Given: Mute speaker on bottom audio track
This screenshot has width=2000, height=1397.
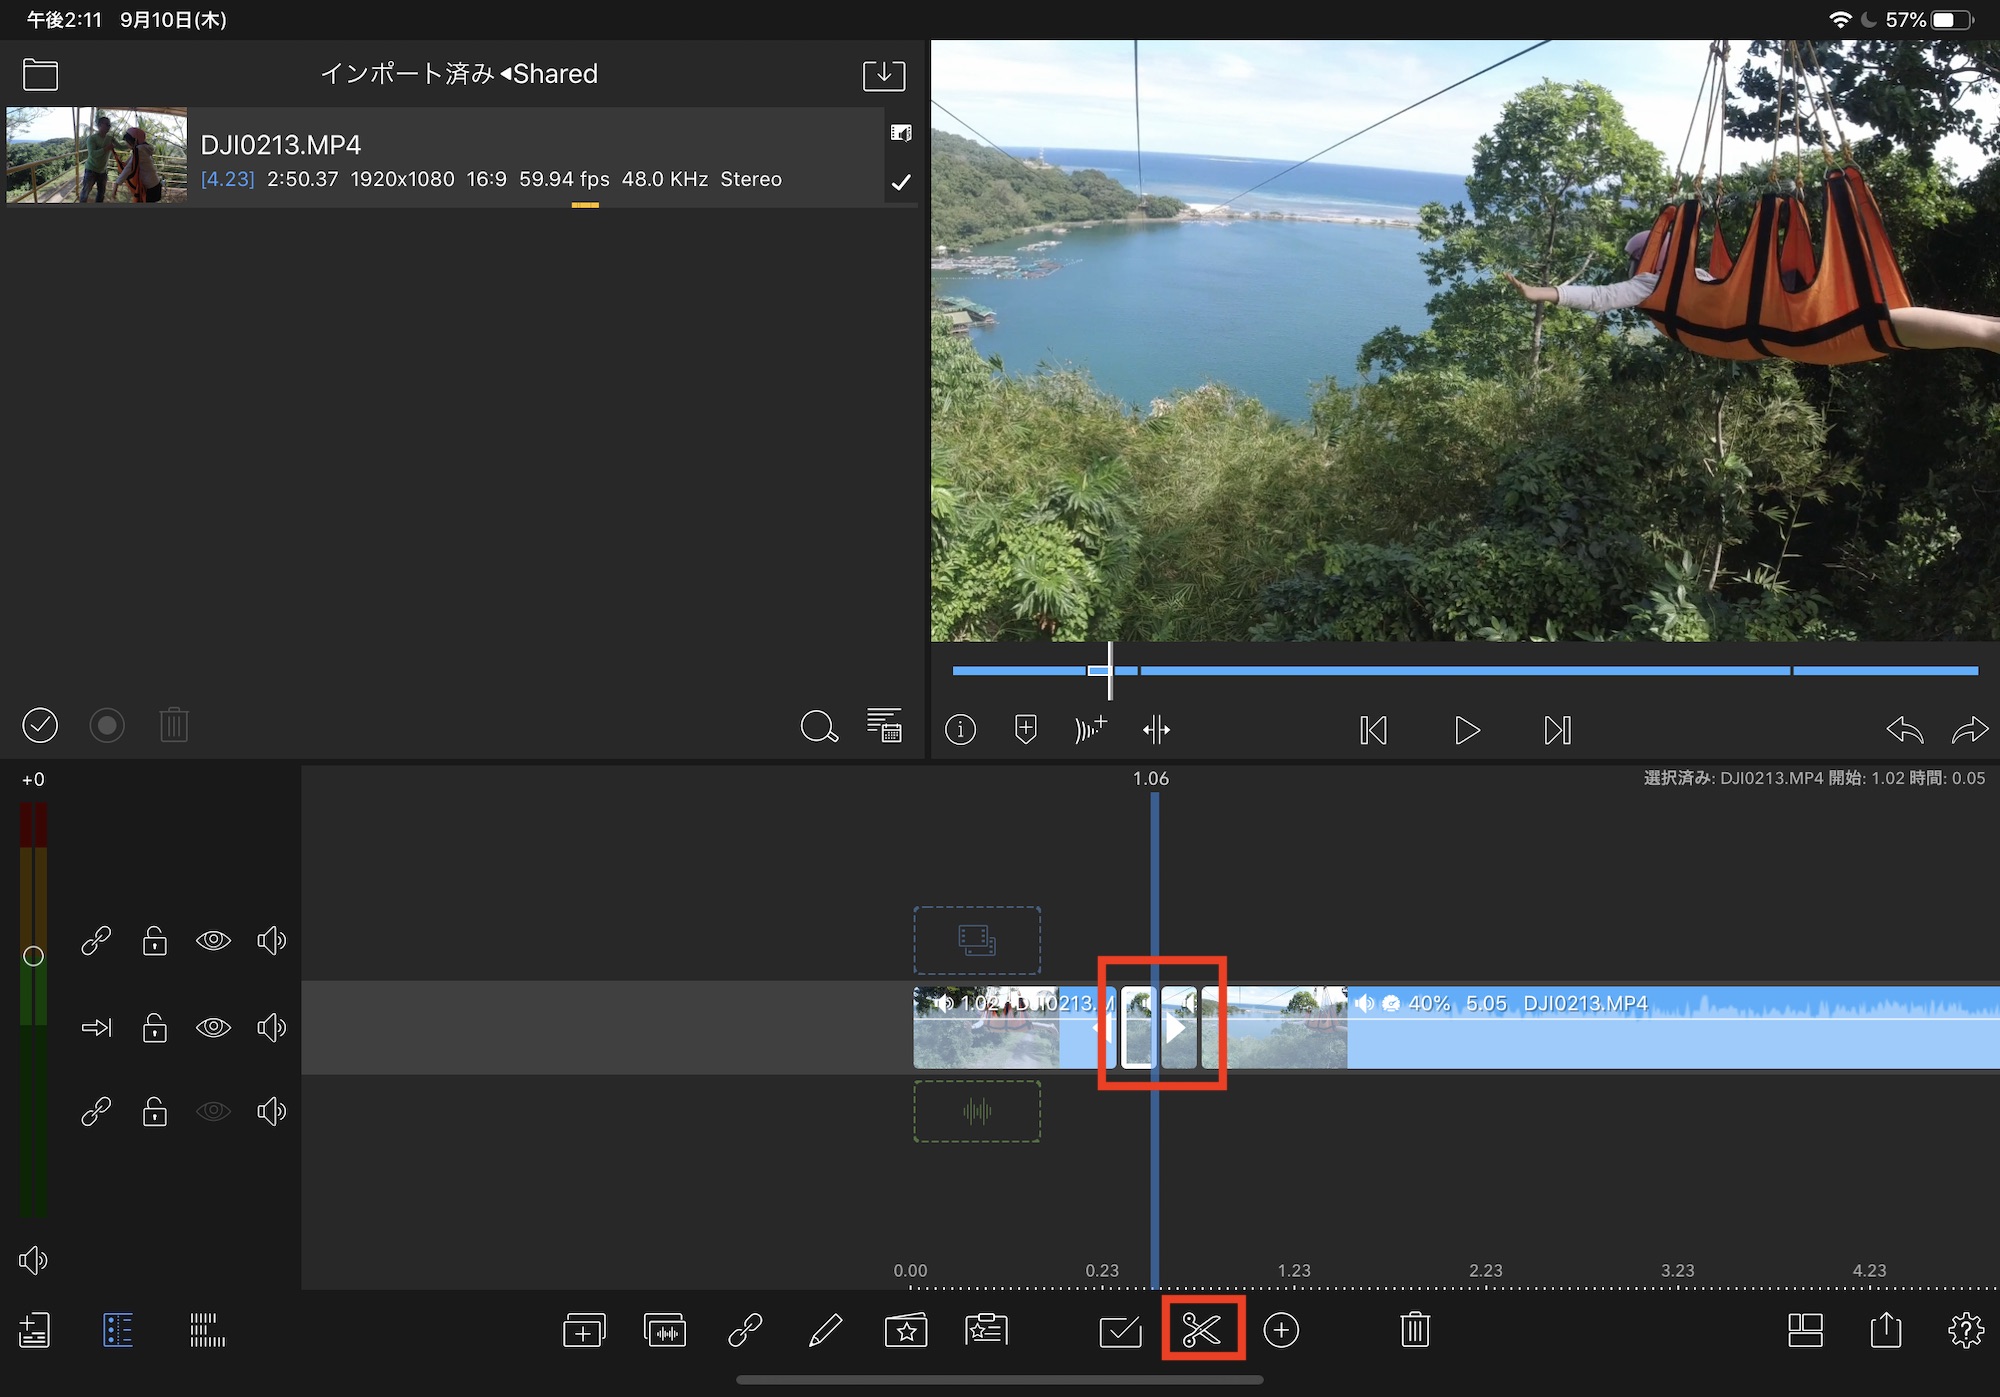Looking at the screenshot, I should pyautogui.click(x=271, y=1111).
